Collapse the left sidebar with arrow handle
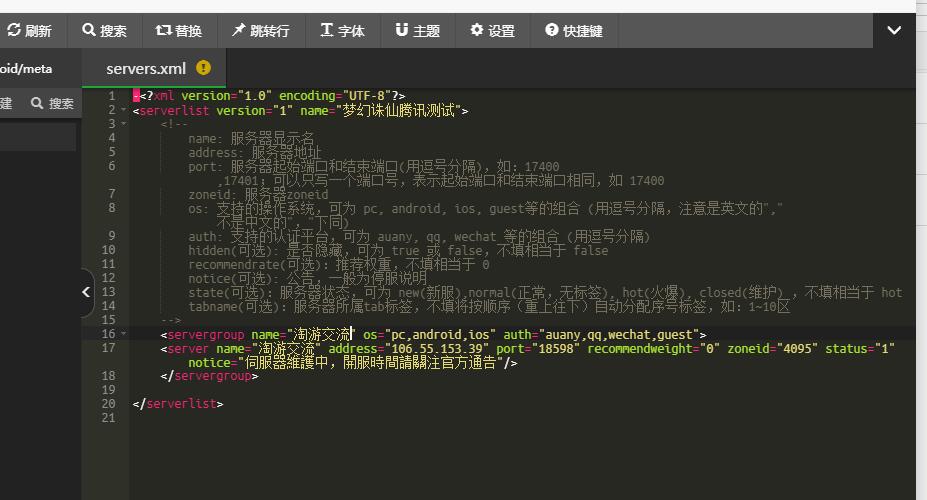927x500 pixels. click(86, 292)
